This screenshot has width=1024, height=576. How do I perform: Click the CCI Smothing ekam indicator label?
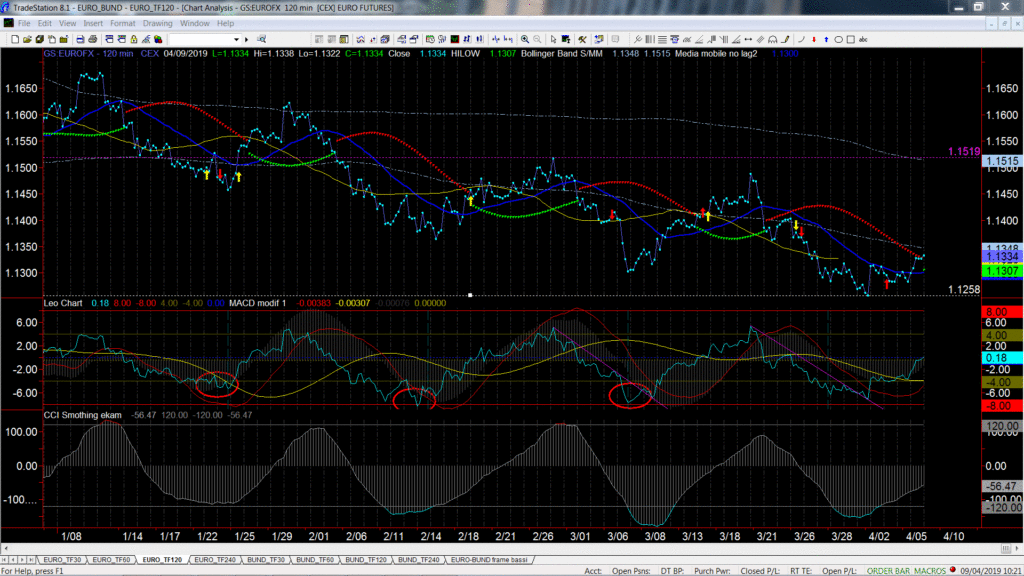[83, 415]
